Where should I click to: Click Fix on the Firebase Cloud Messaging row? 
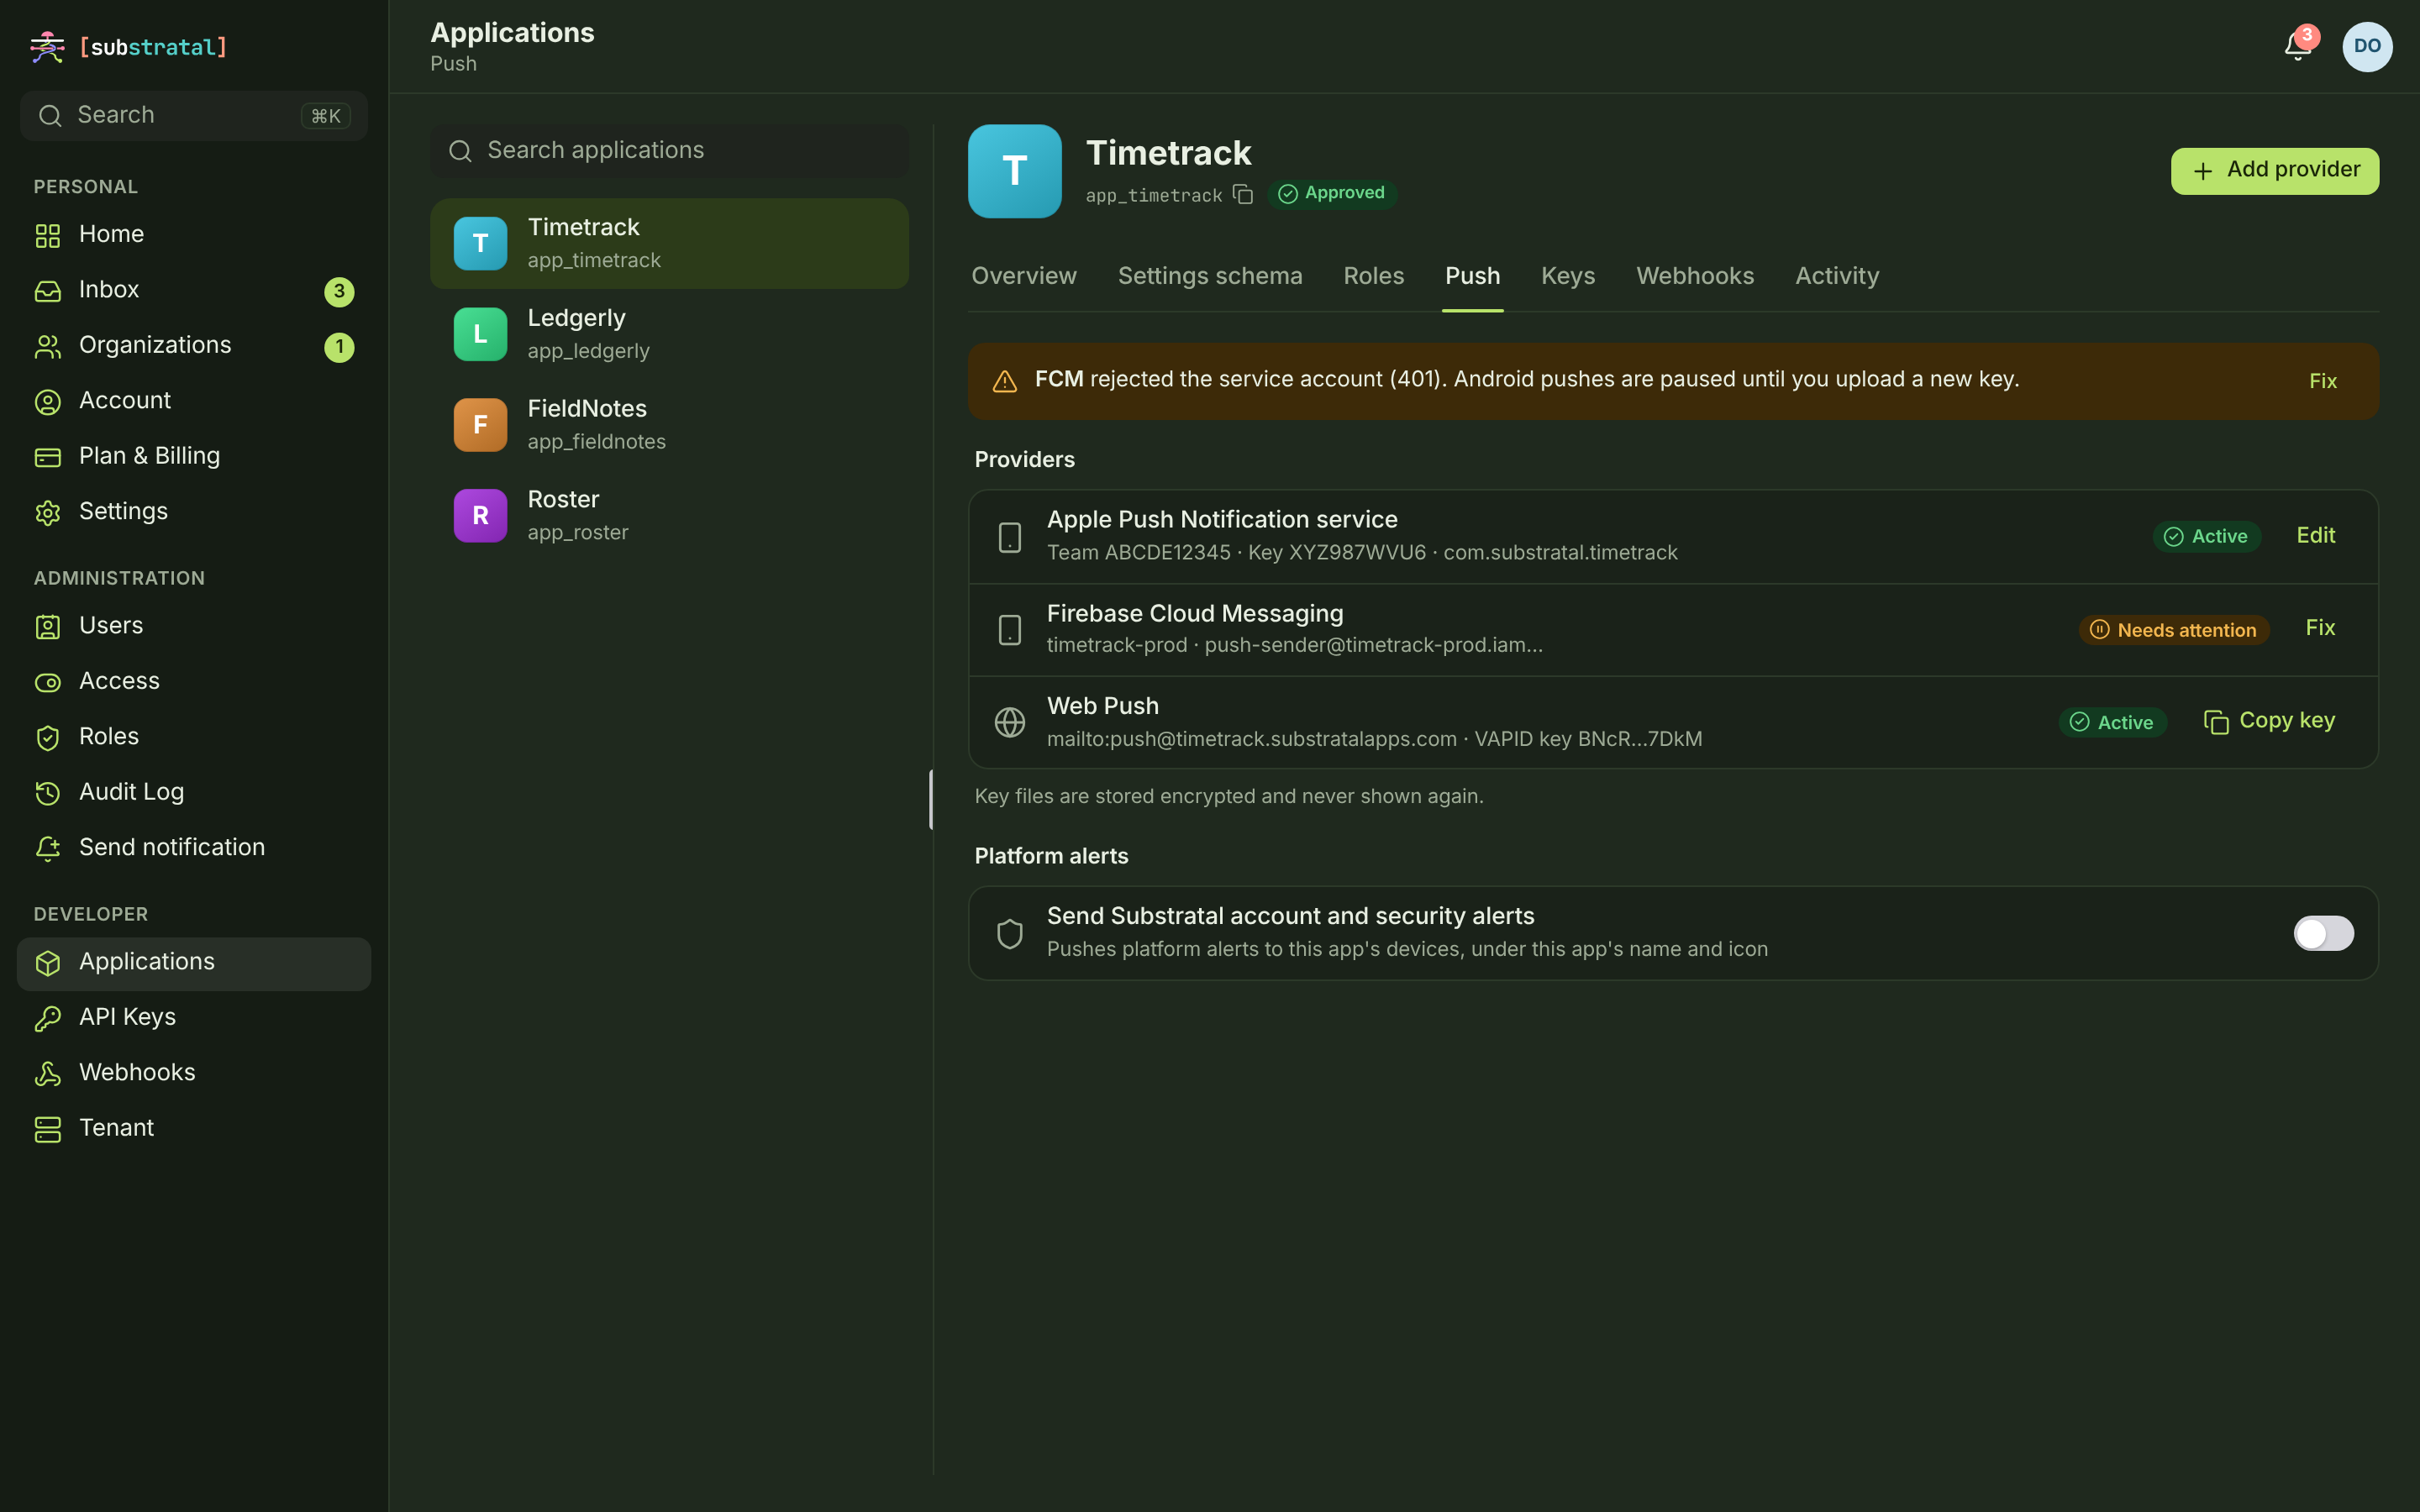pos(2320,628)
